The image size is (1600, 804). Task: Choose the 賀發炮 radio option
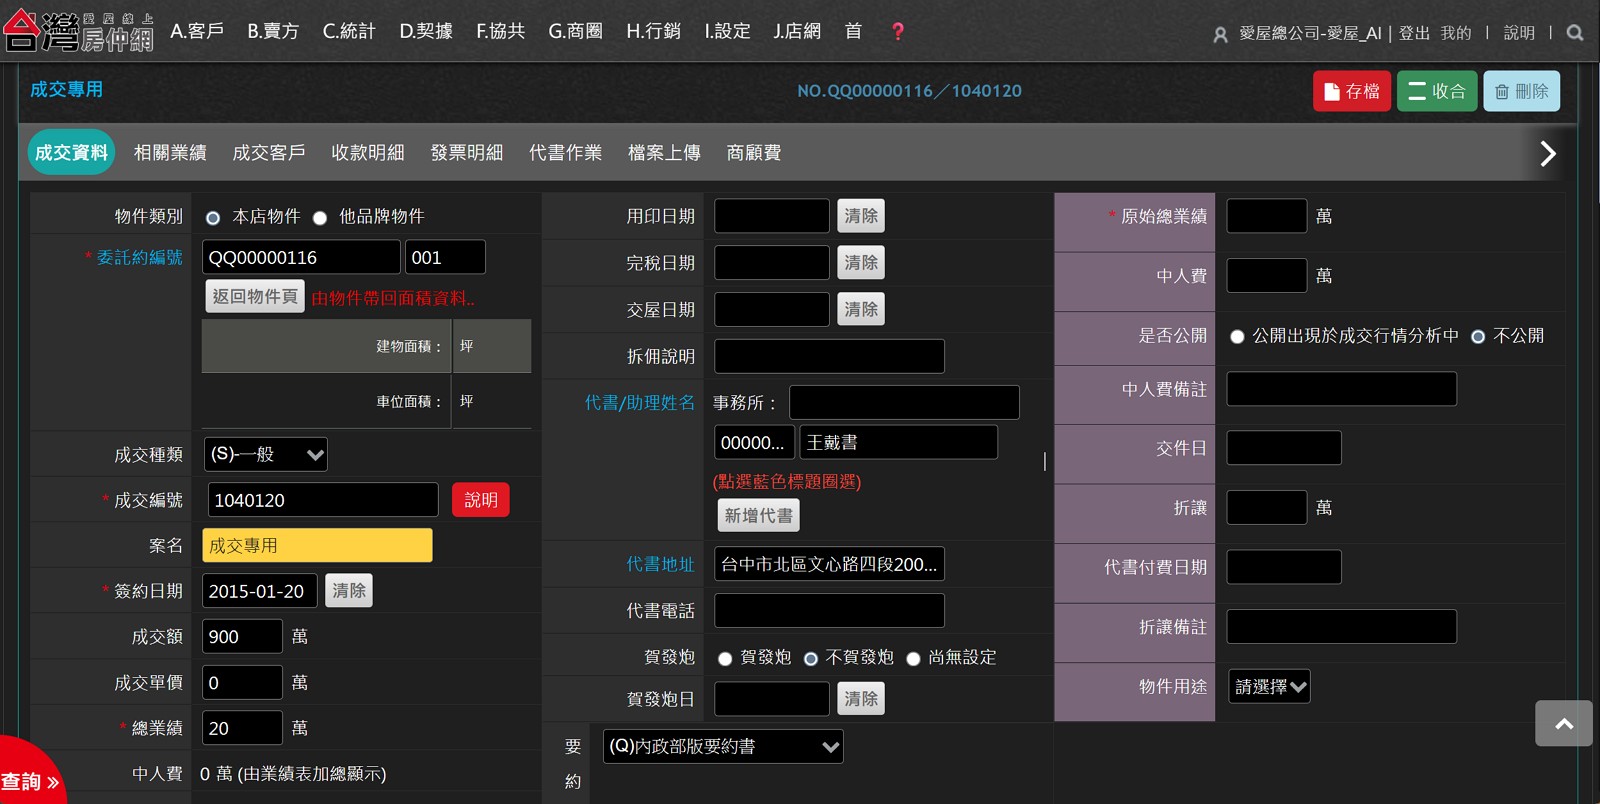pos(725,659)
